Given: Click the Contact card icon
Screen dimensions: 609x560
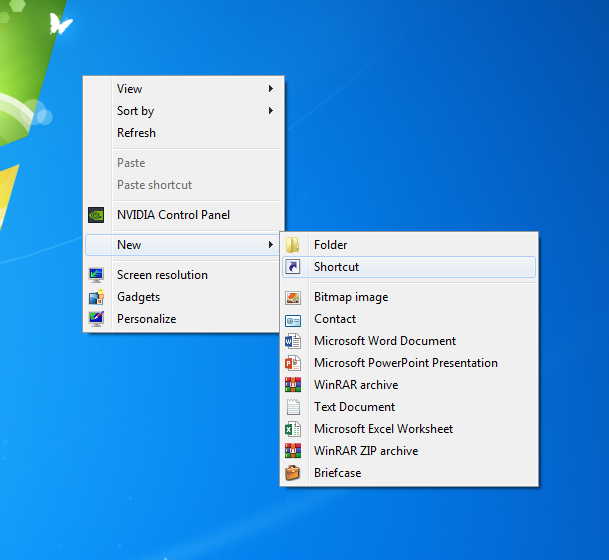Looking at the screenshot, I should tap(293, 321).
